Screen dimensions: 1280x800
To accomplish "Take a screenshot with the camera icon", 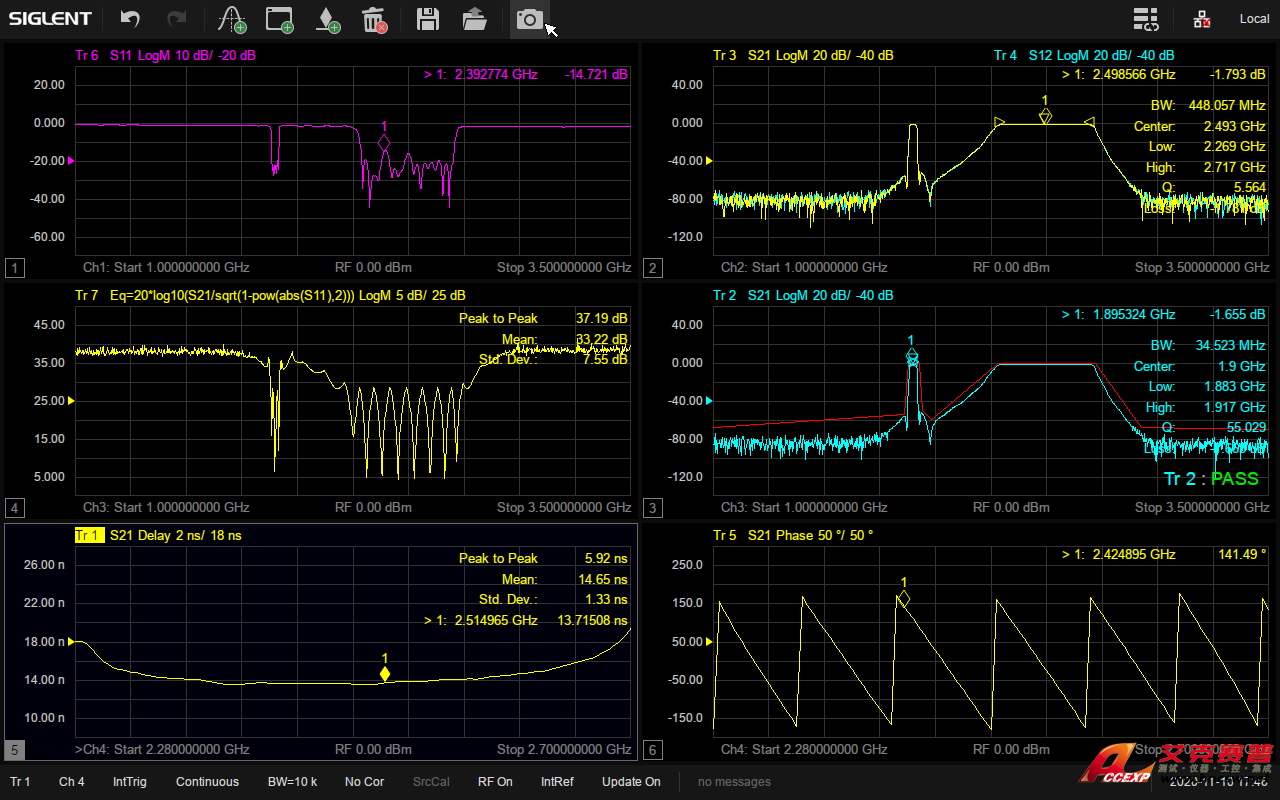I will (529, 19).
